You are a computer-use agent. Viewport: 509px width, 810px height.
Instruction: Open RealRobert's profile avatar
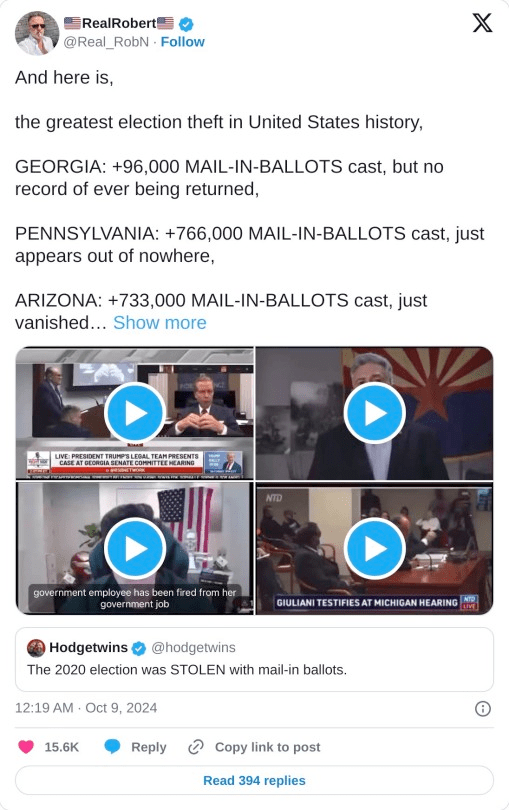click(x=37, y=33)
